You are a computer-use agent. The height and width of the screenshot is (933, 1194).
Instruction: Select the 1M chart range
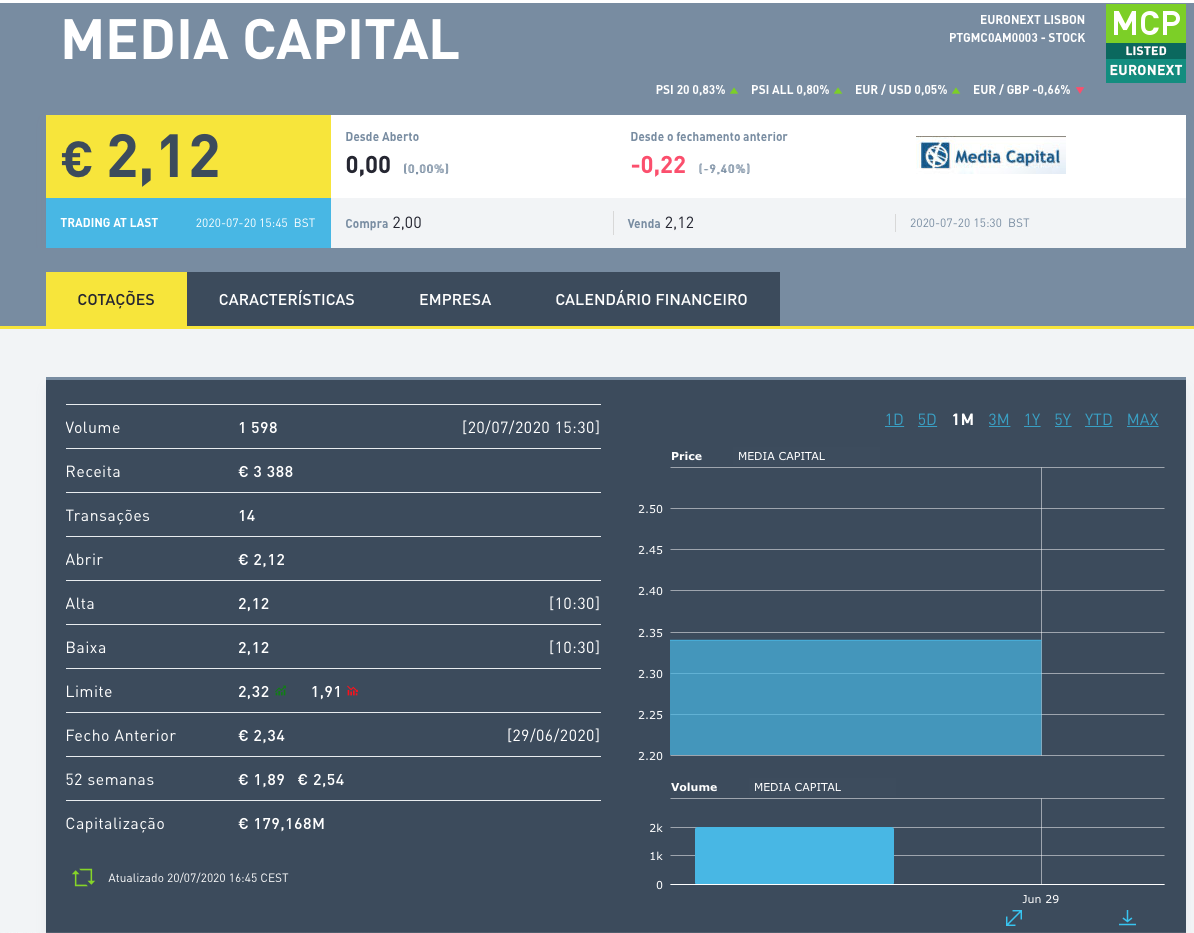(963, 420)
